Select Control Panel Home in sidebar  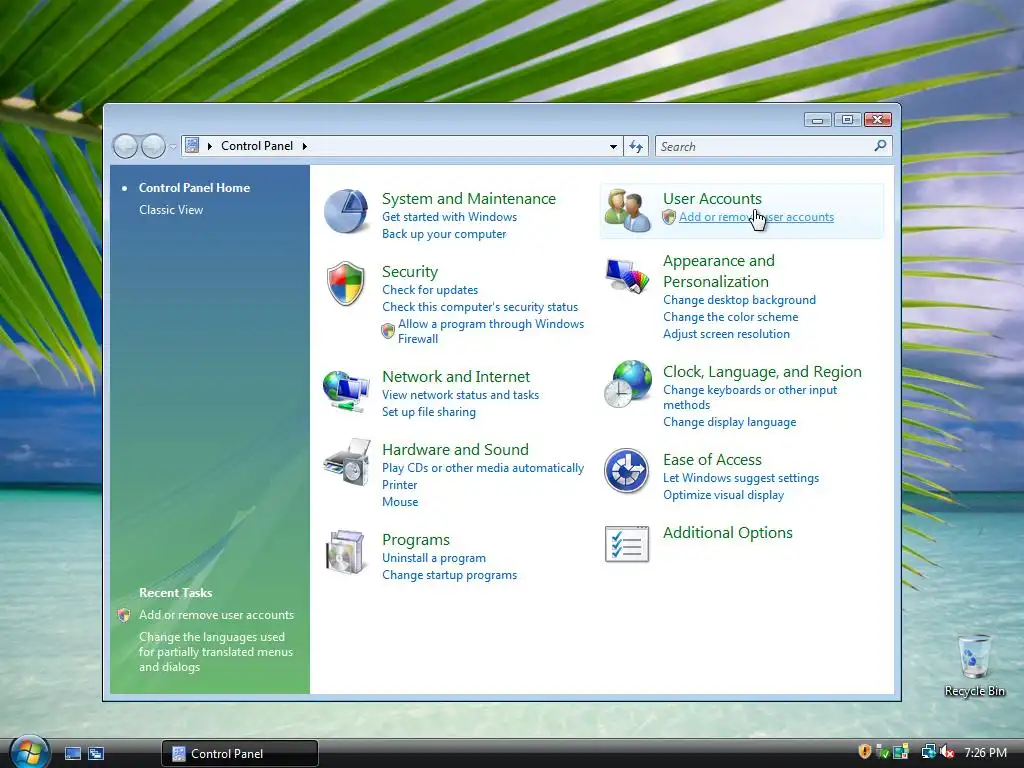194,187
